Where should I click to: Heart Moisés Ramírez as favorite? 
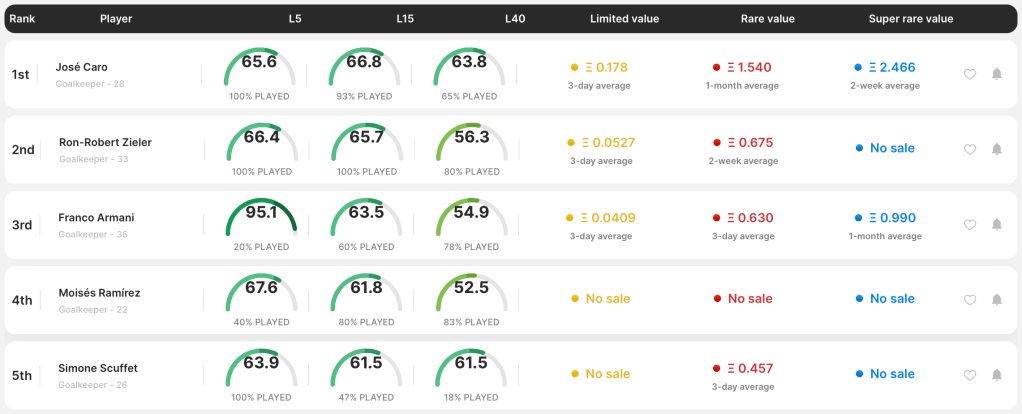pyautogui.click(x=969, y=300)
